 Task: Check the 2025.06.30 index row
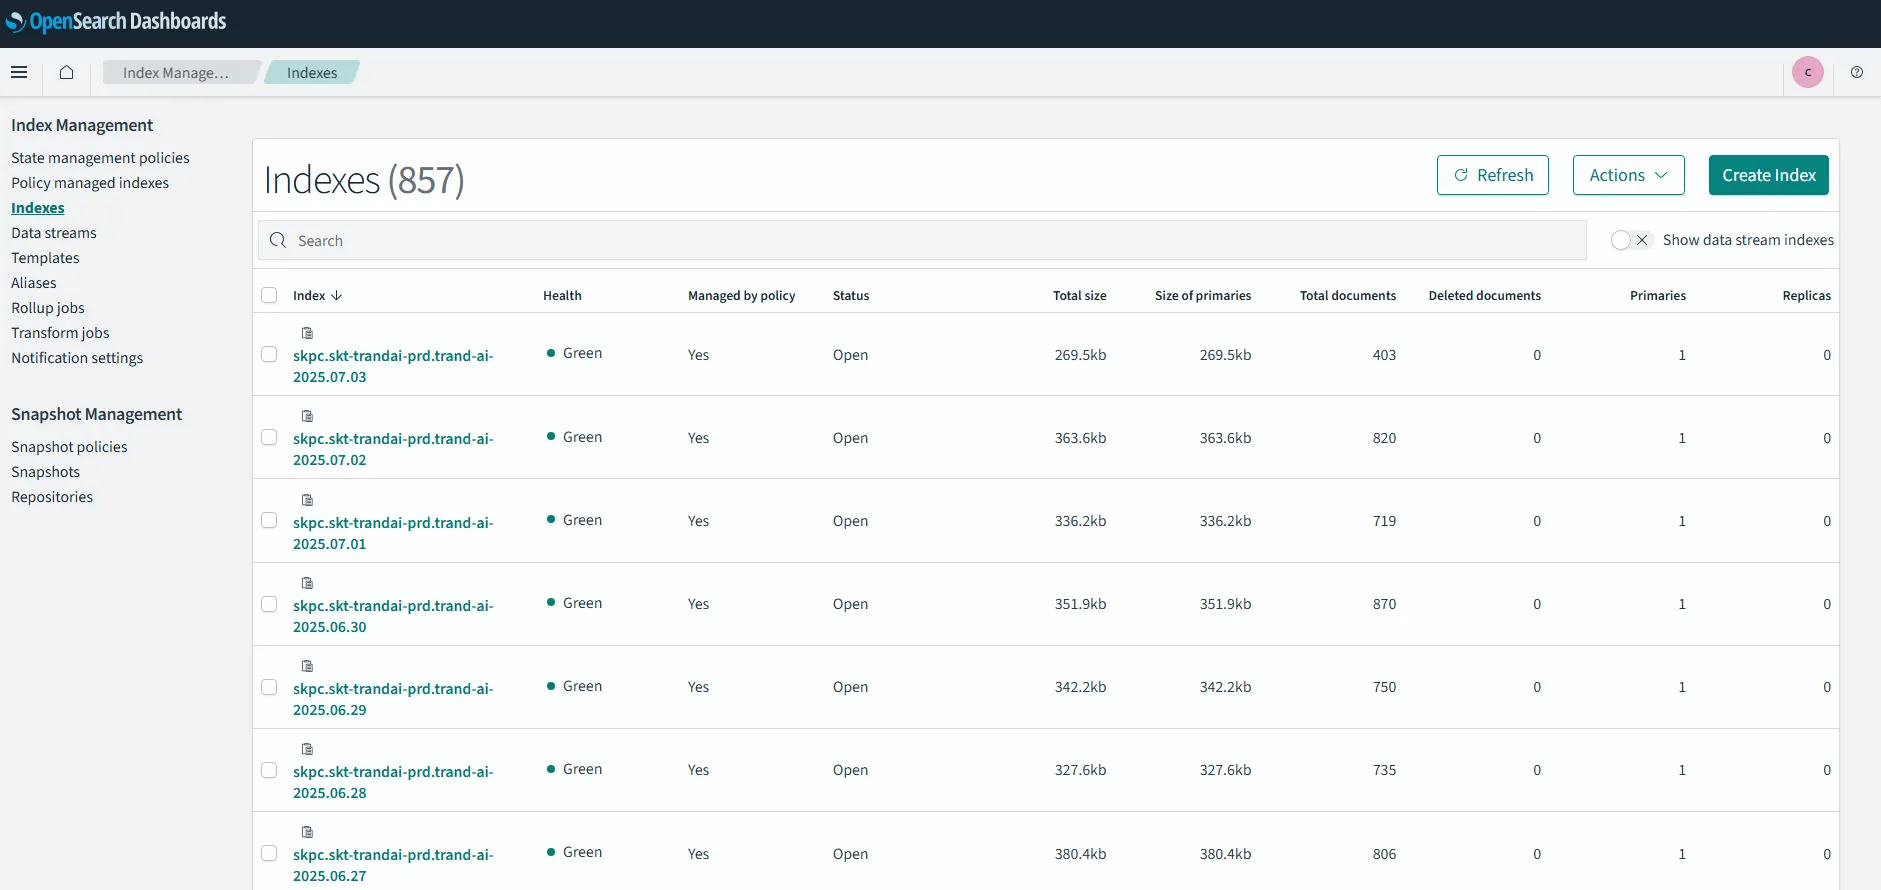click(269, 604)
